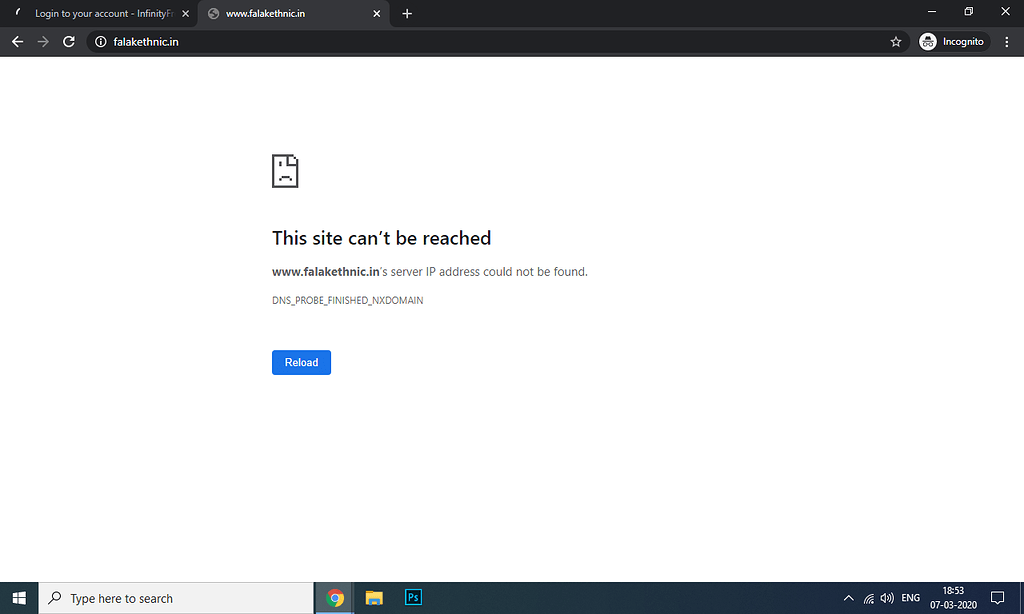Launch Photoshop from the taskbar
Image resolution: width=1024 pixels, height=614 pixels.
412,597
